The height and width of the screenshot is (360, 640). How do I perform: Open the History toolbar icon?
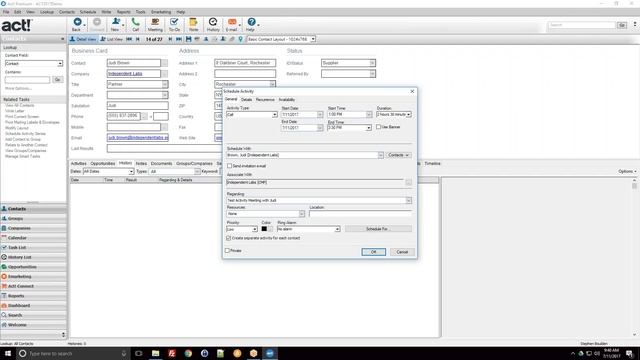(213, 24)
